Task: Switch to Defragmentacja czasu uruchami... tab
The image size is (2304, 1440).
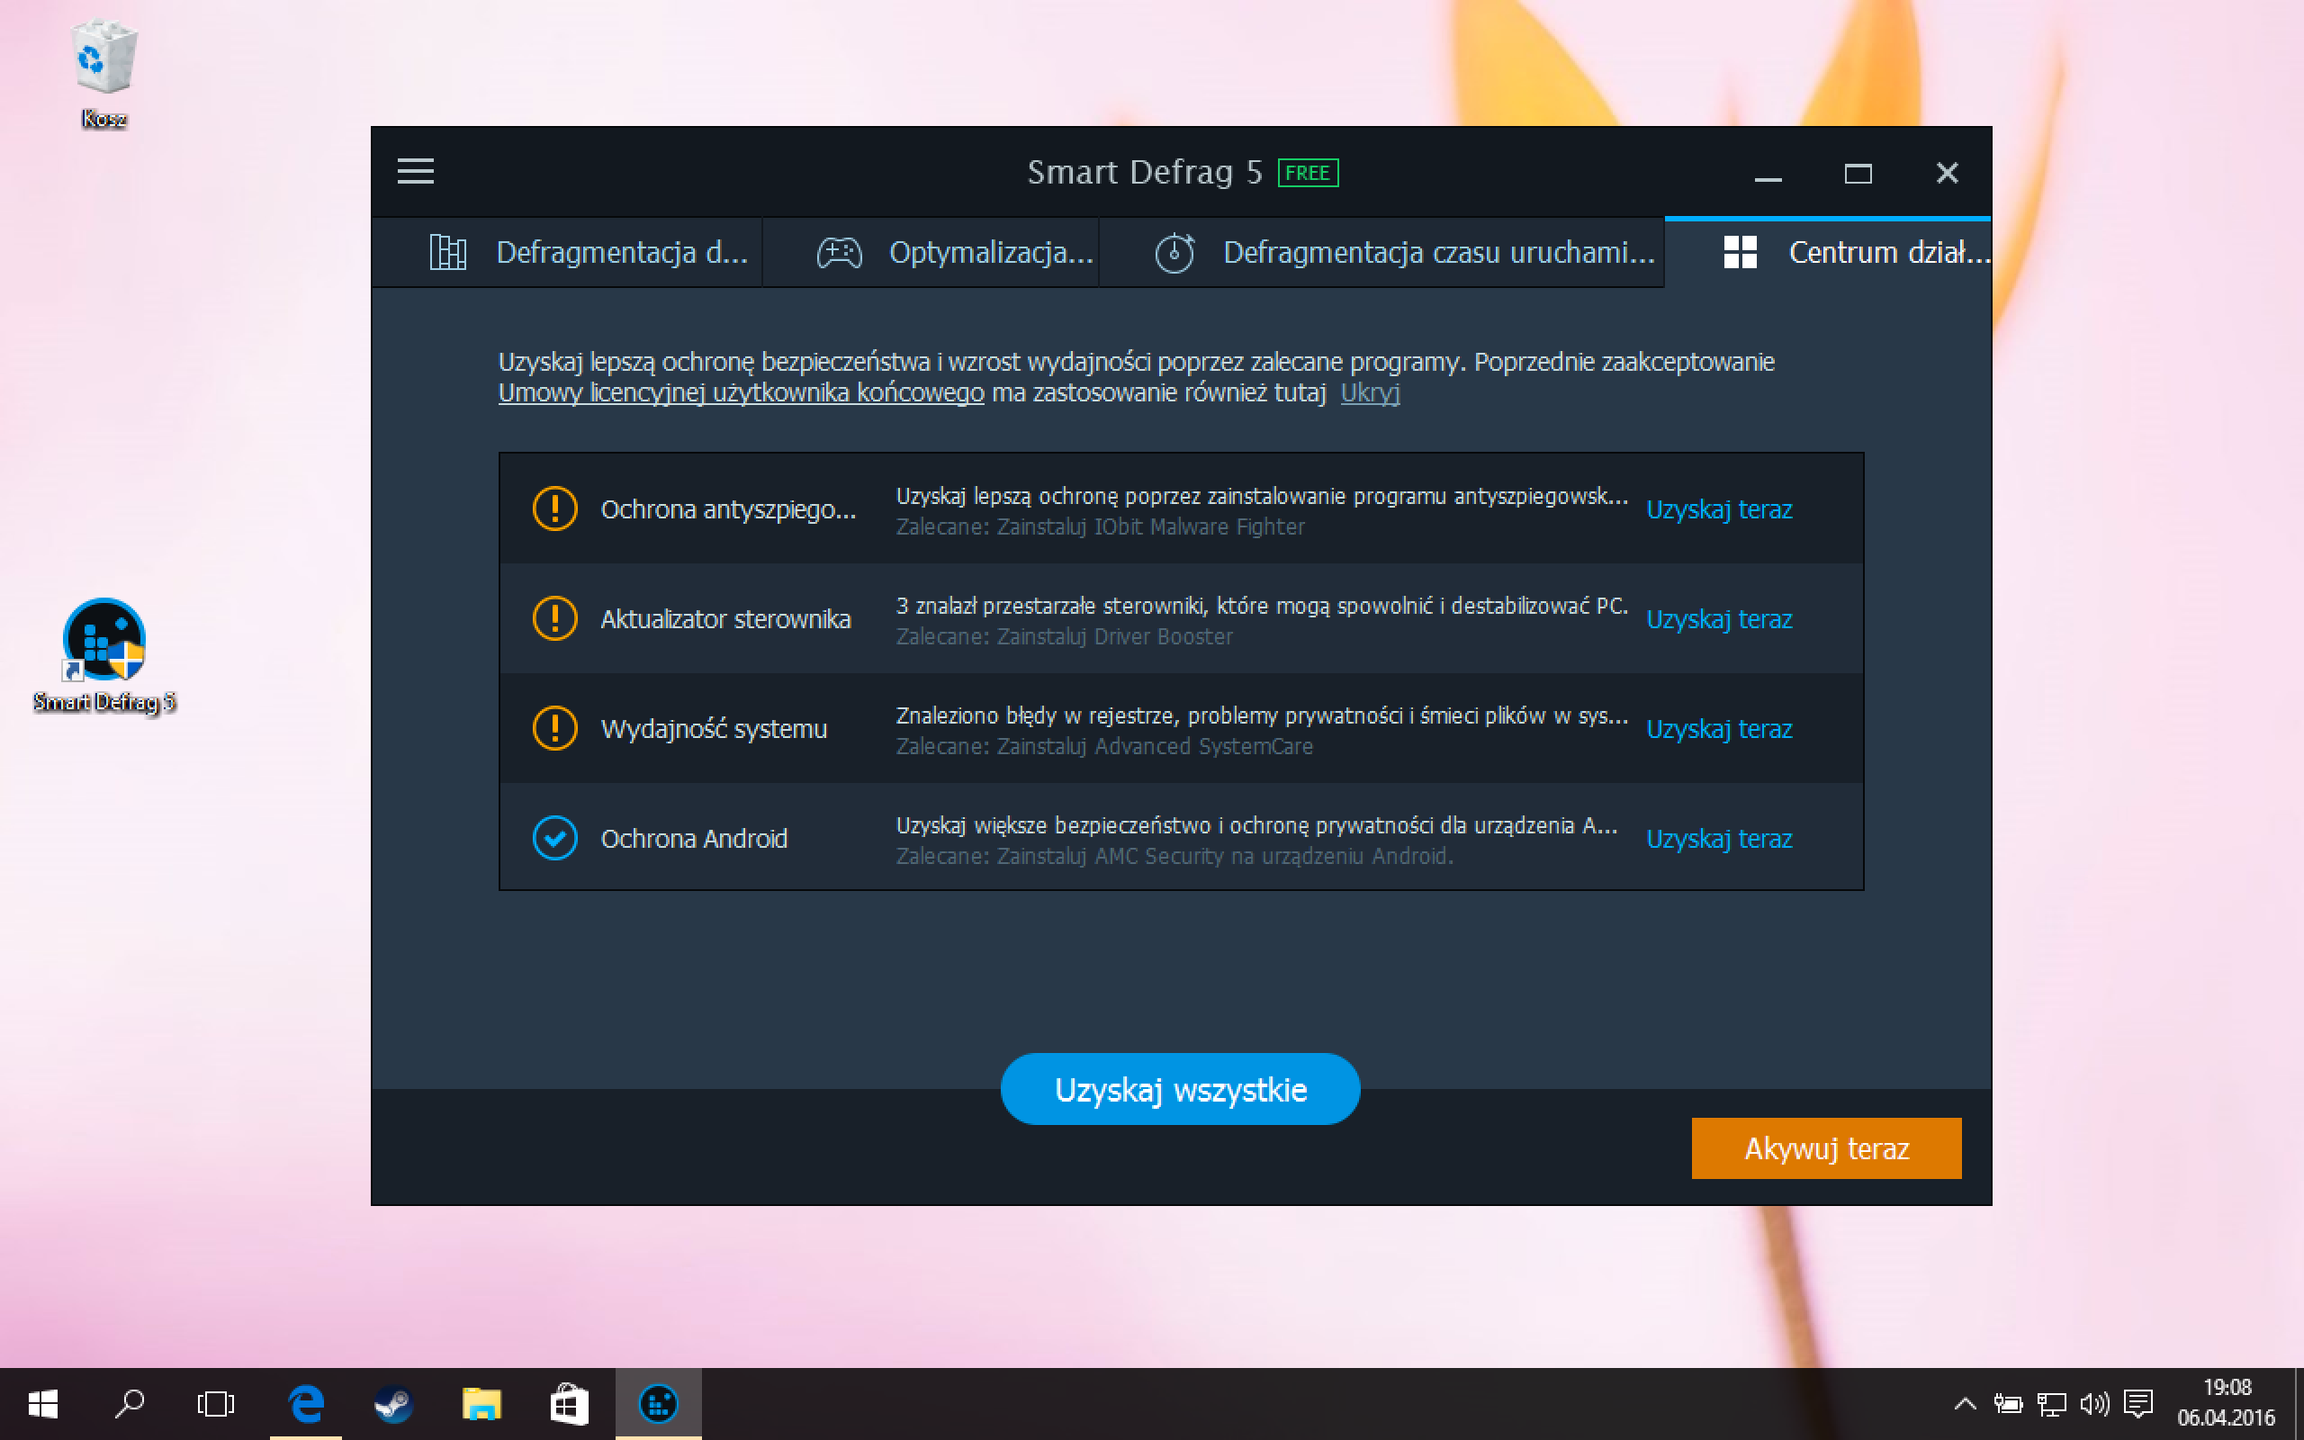Action: tap(1382, 252)
